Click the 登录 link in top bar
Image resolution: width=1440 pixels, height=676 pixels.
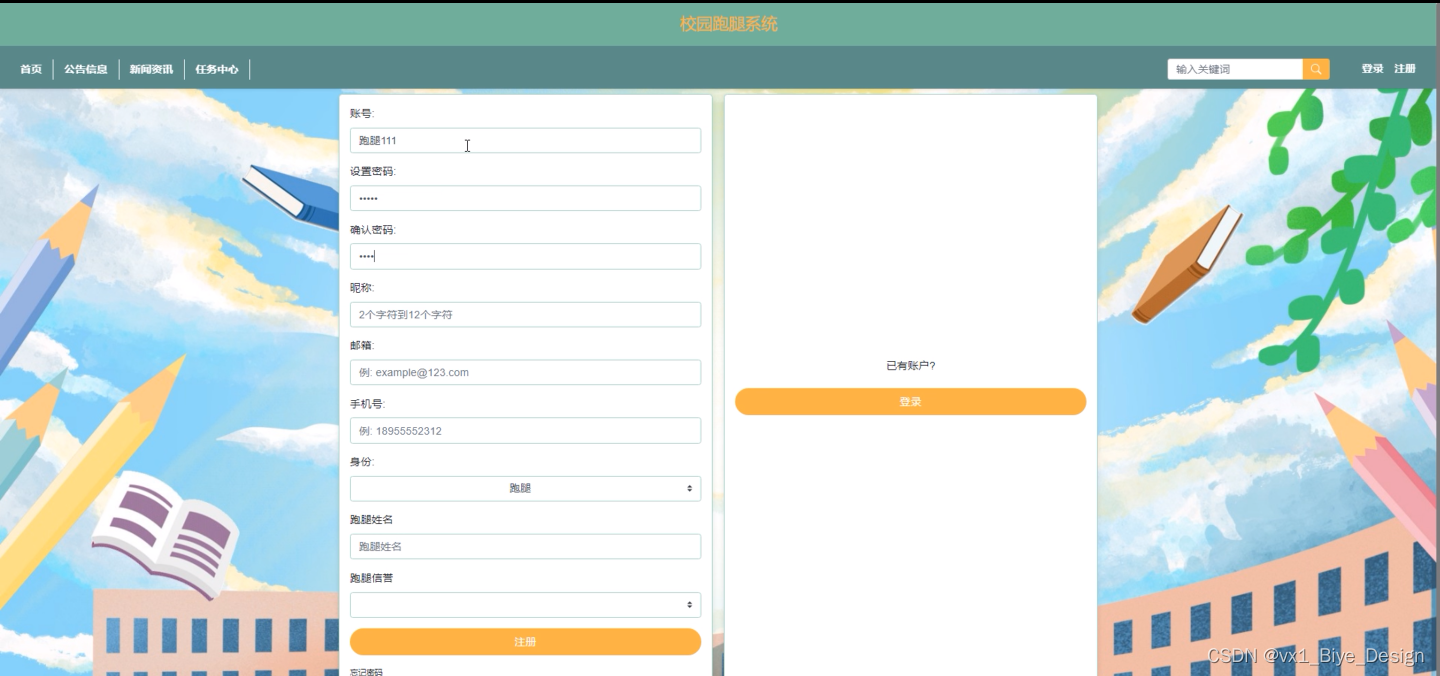point(1372,69)
